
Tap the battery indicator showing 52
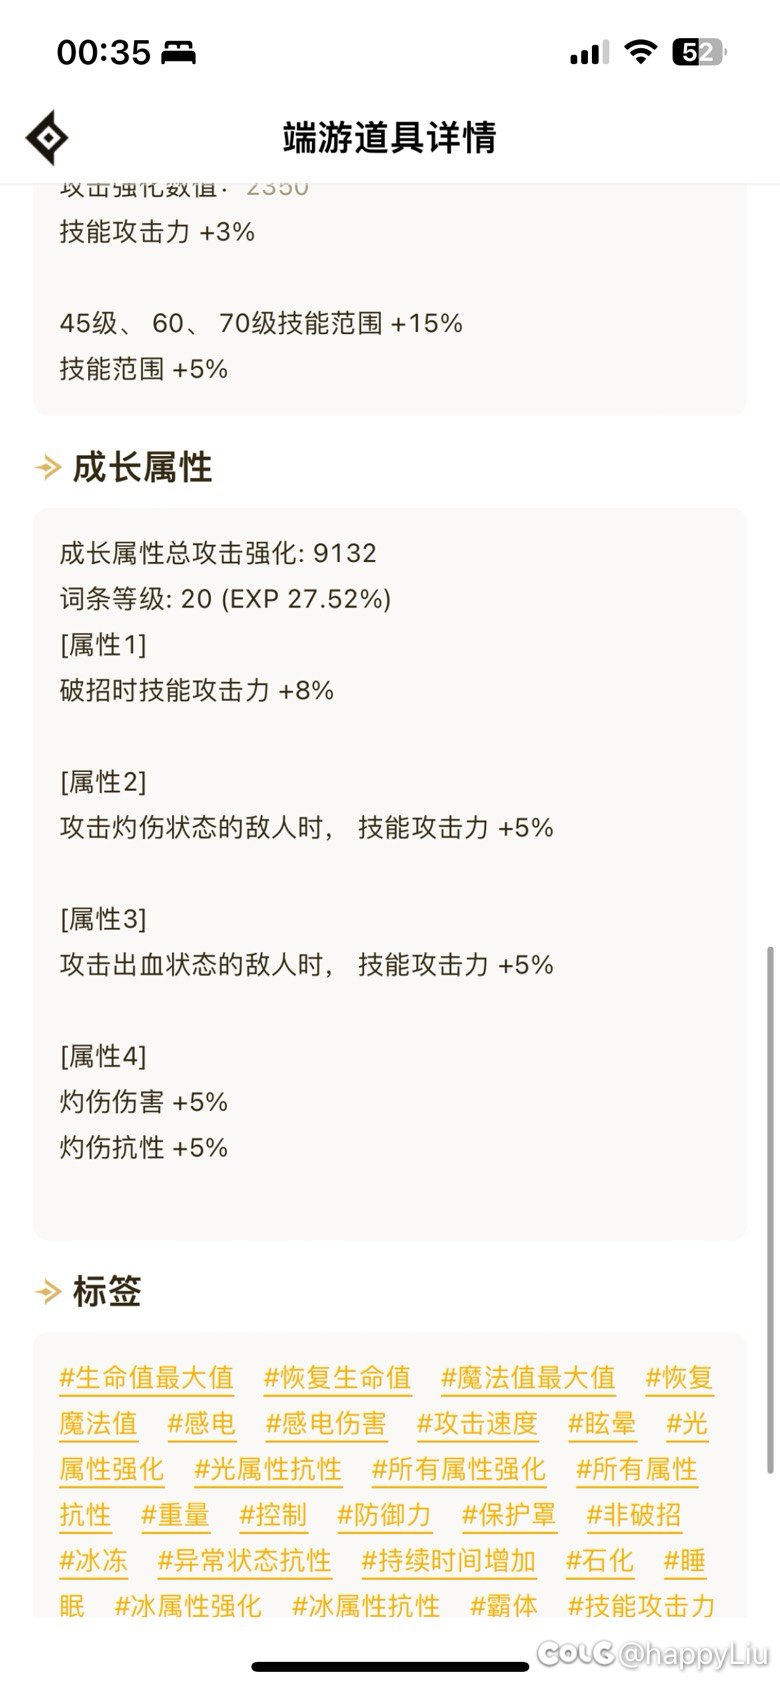[698, 52]
